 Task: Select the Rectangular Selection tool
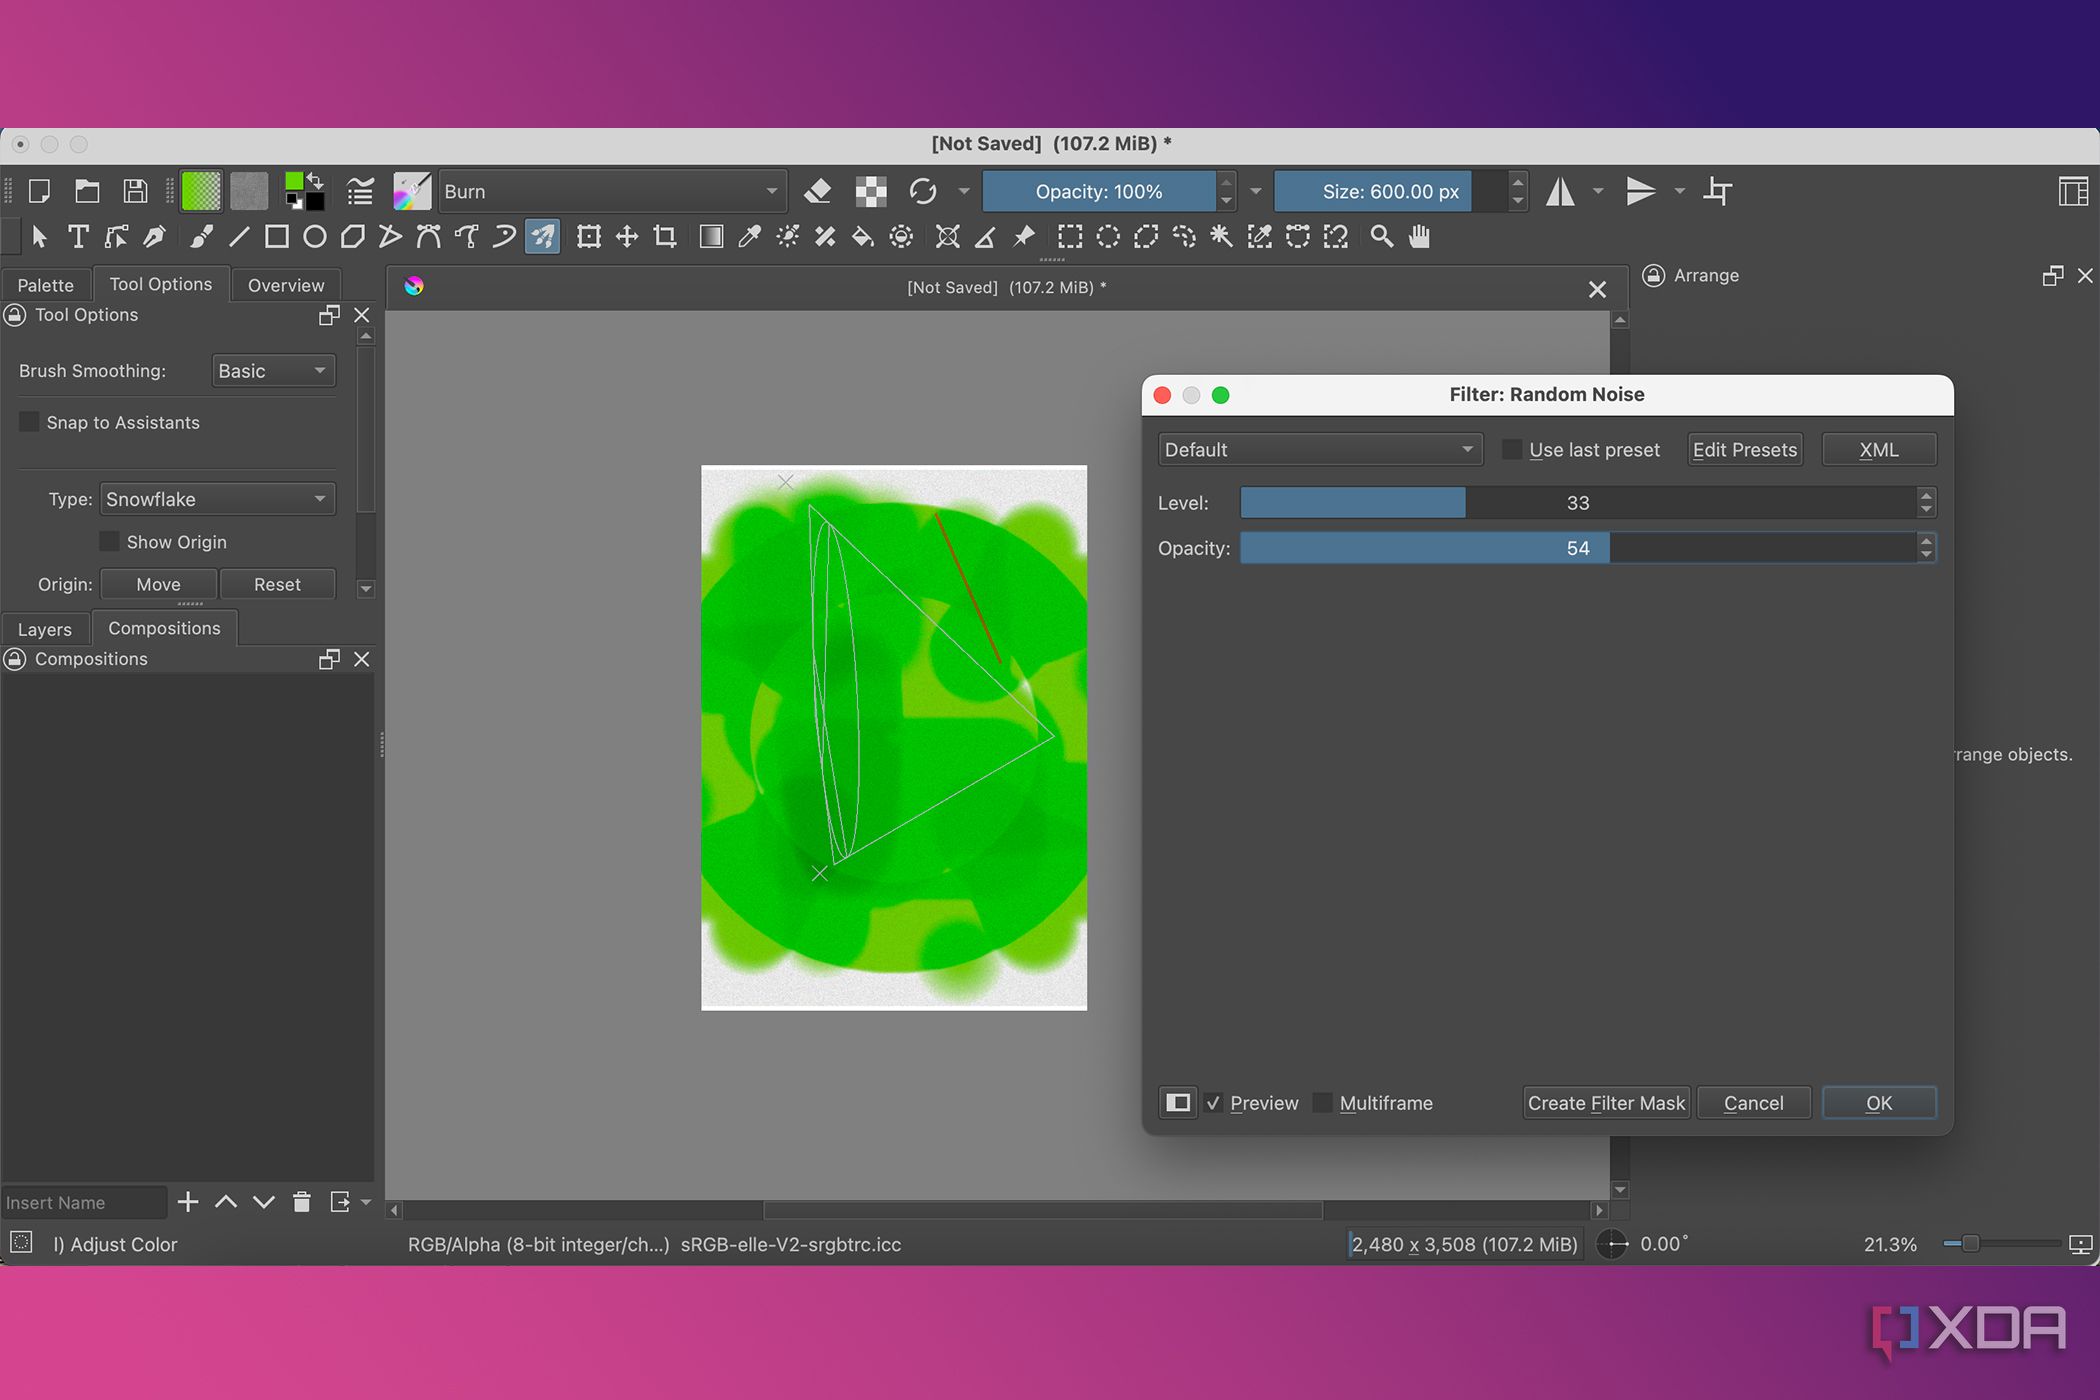click(1070, 237)
